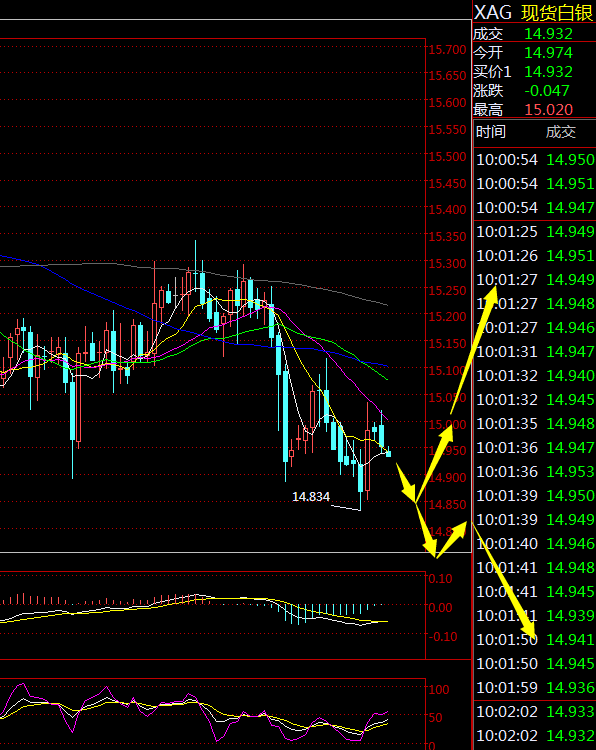
Task: Click the 15.700 price axis label
Action: (447, 50)
